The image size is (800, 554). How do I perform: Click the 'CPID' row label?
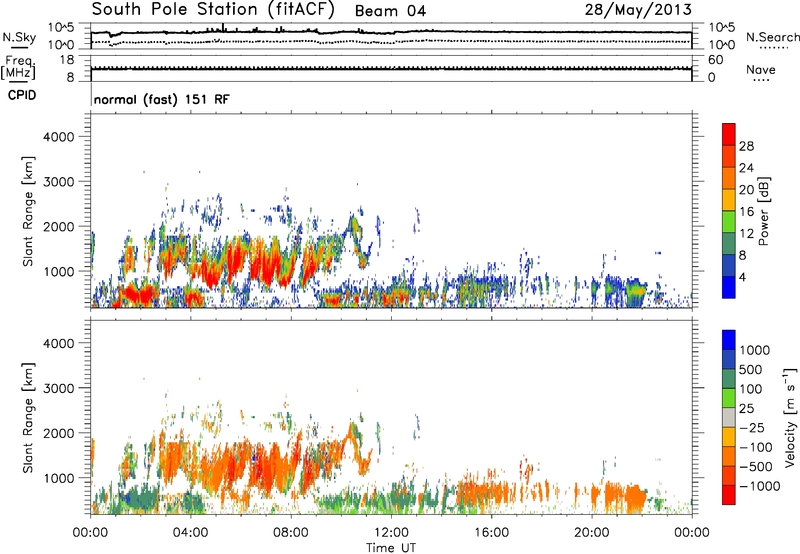click(x=22, y=95)
